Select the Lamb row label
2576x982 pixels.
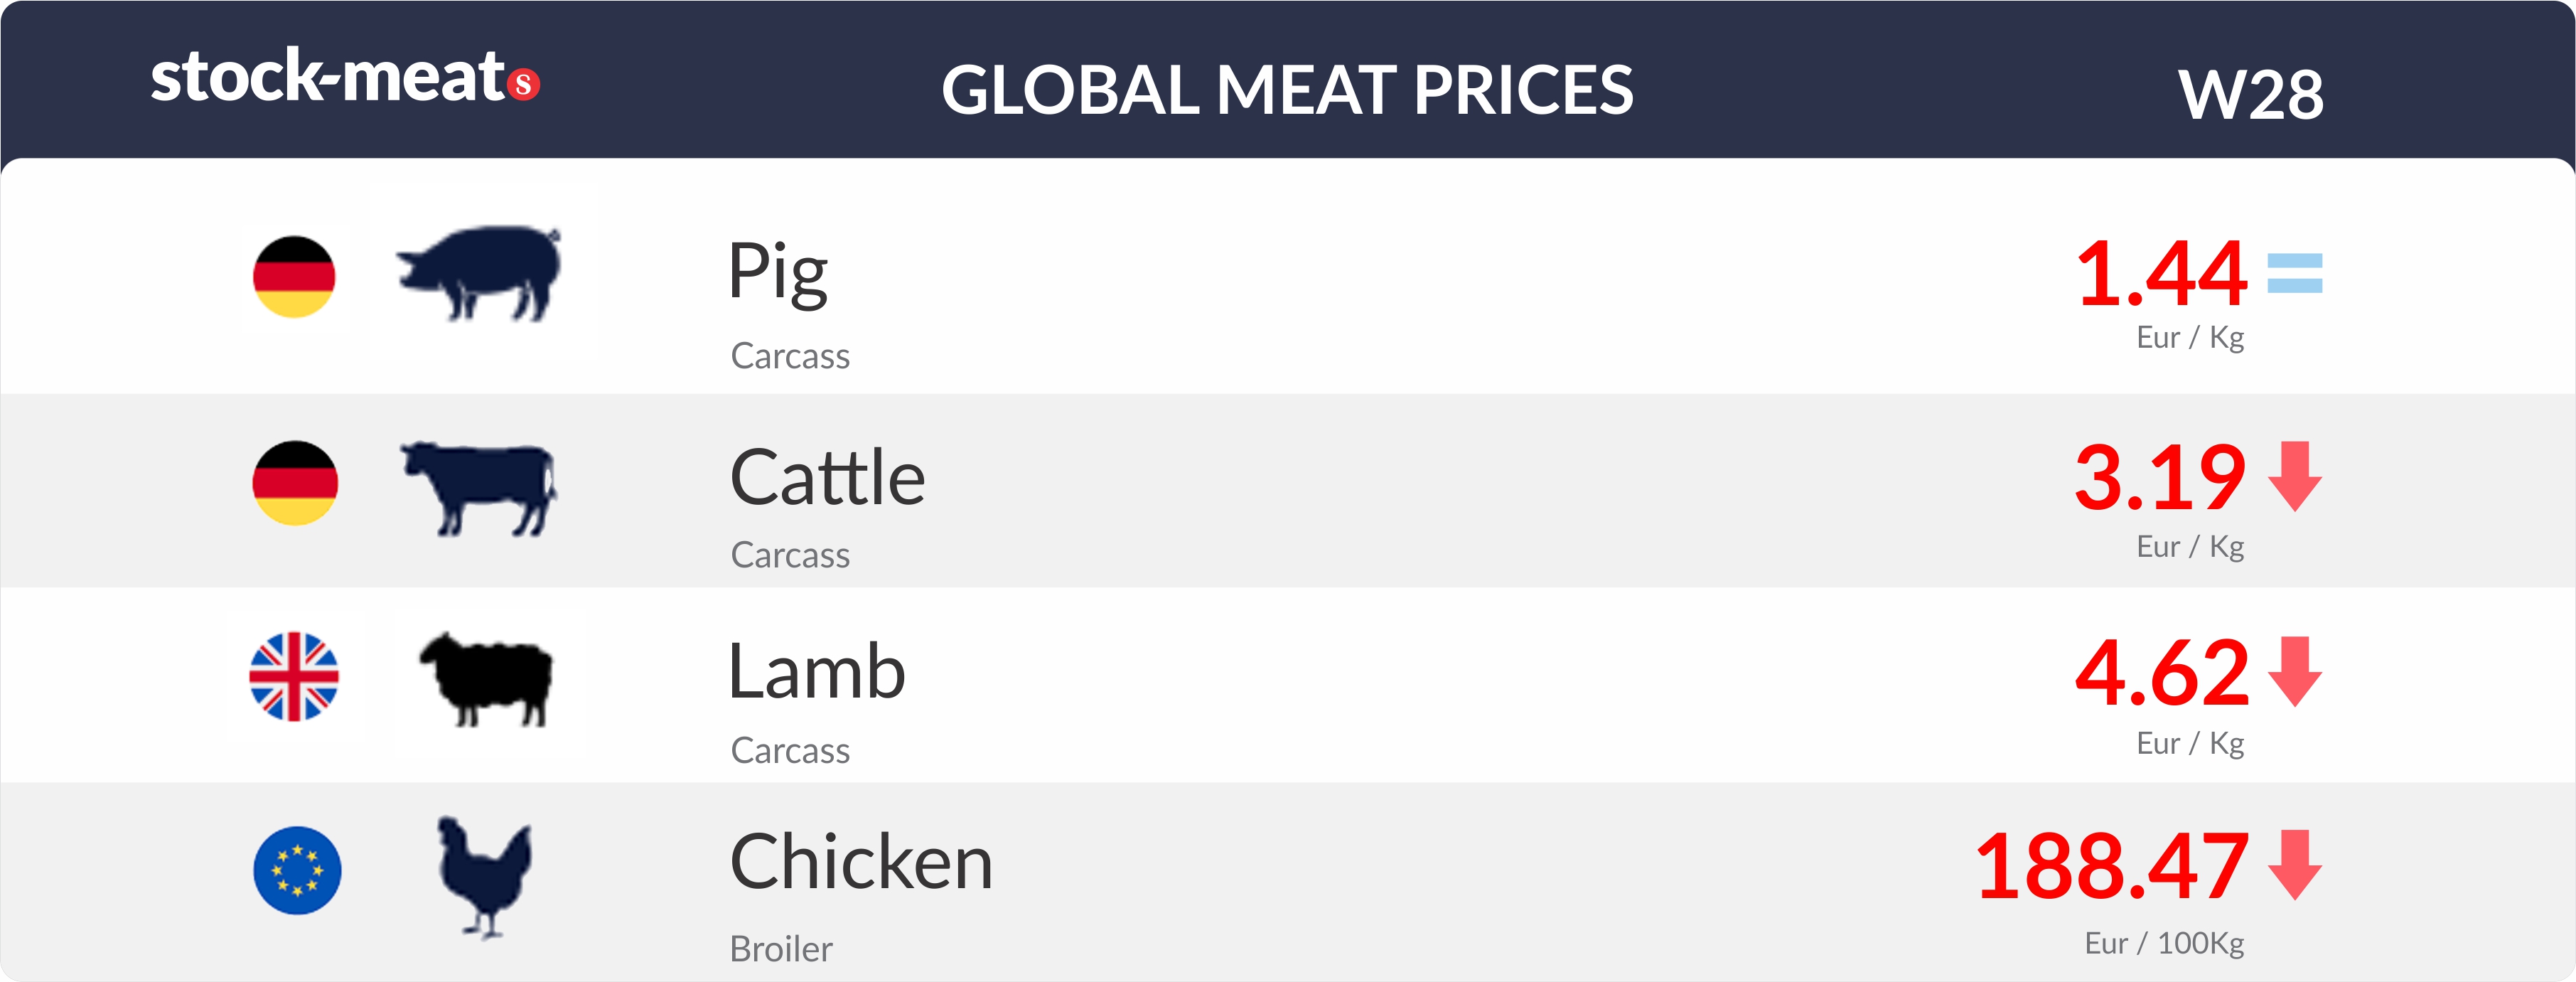817,671
